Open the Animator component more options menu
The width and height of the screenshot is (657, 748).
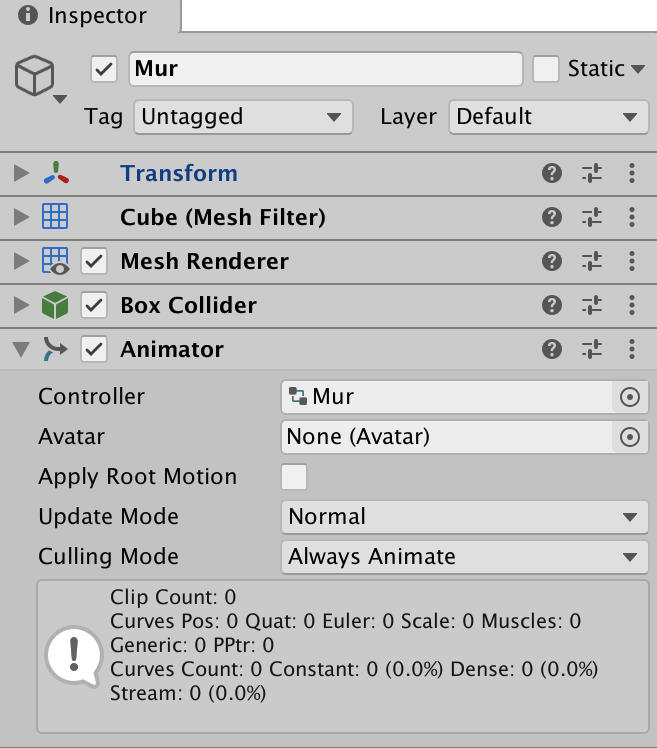631,349
